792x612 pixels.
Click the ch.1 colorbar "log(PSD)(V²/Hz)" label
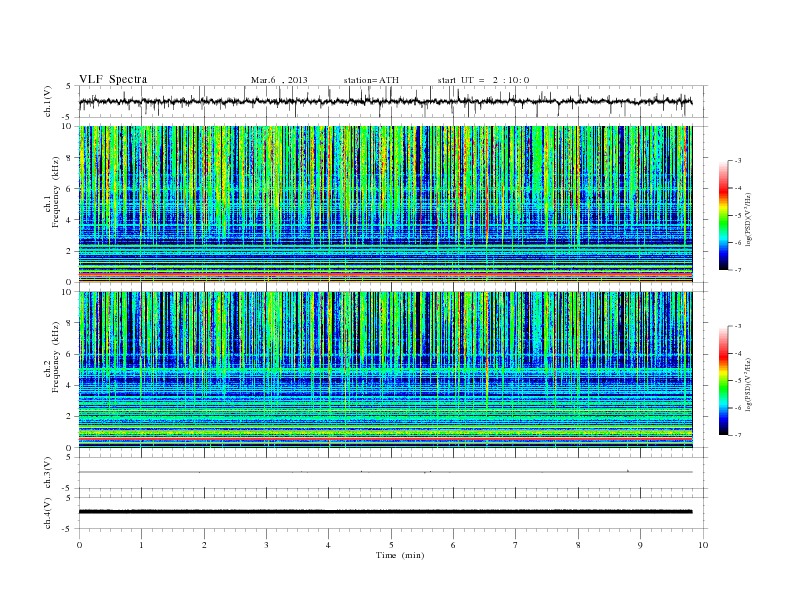pyautogui.click(x=749, y=219)
